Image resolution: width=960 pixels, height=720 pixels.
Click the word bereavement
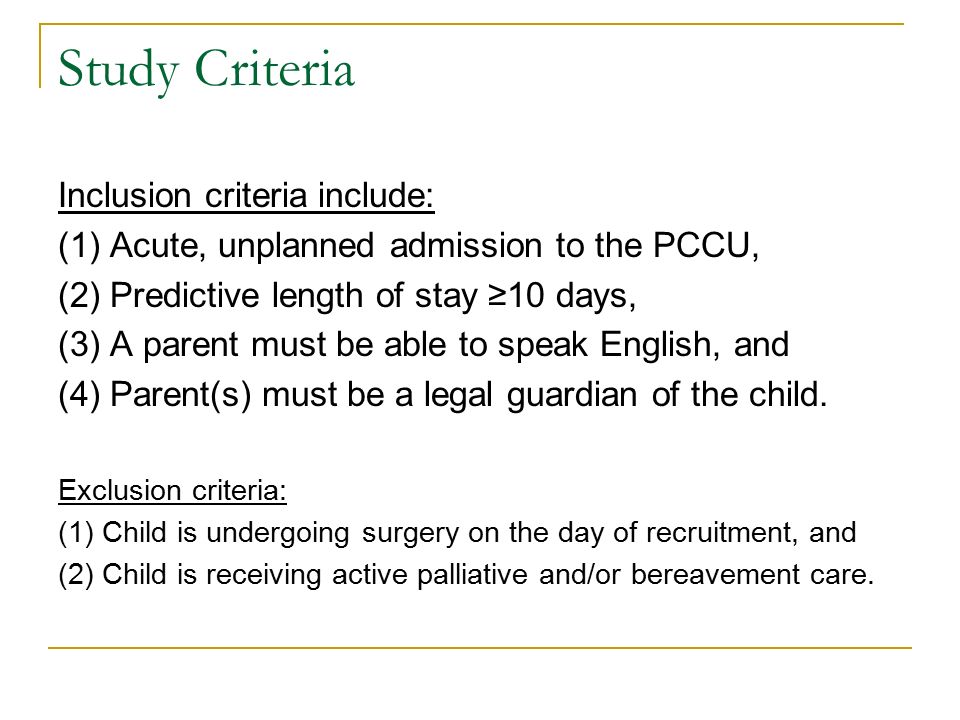pos(715,575)
